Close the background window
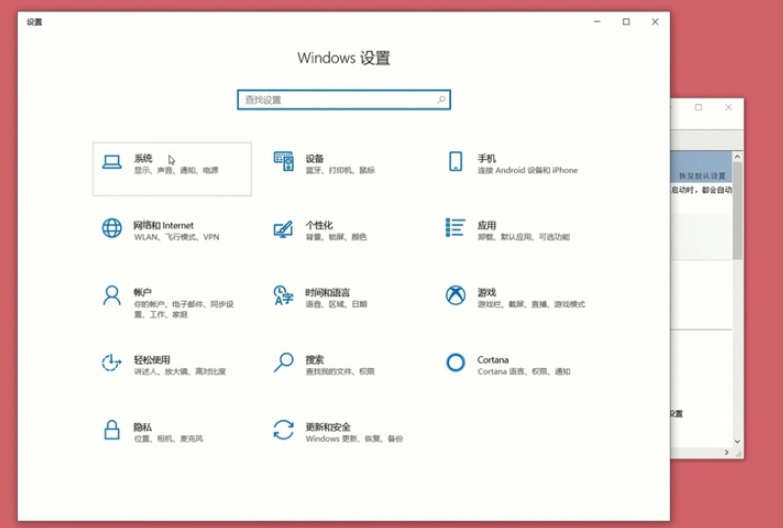Screen dimensions: 783x528 729,107
